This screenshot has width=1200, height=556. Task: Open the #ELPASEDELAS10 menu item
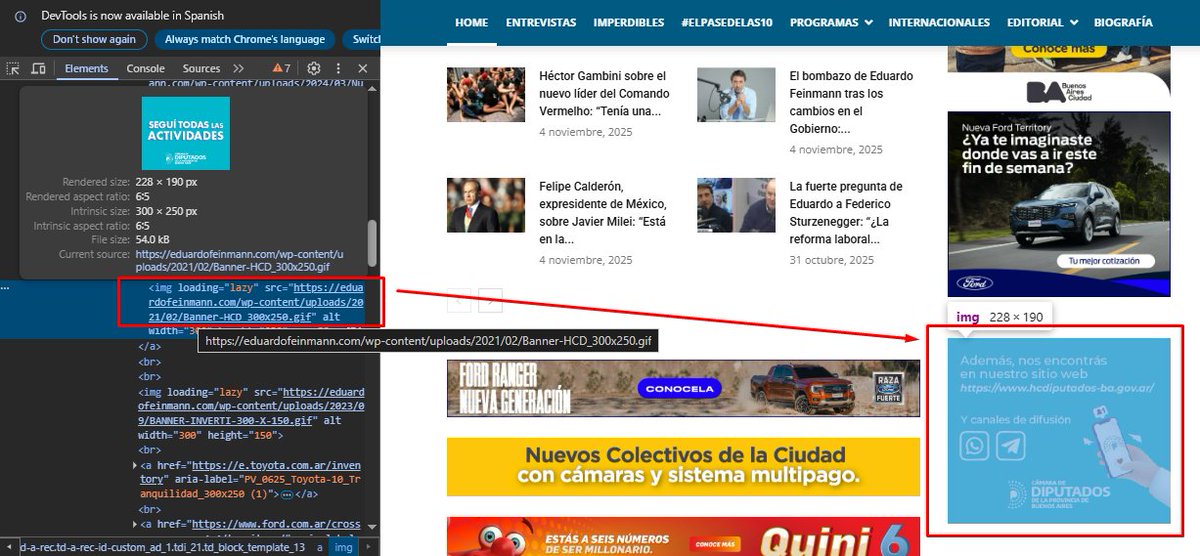[727, 22]
